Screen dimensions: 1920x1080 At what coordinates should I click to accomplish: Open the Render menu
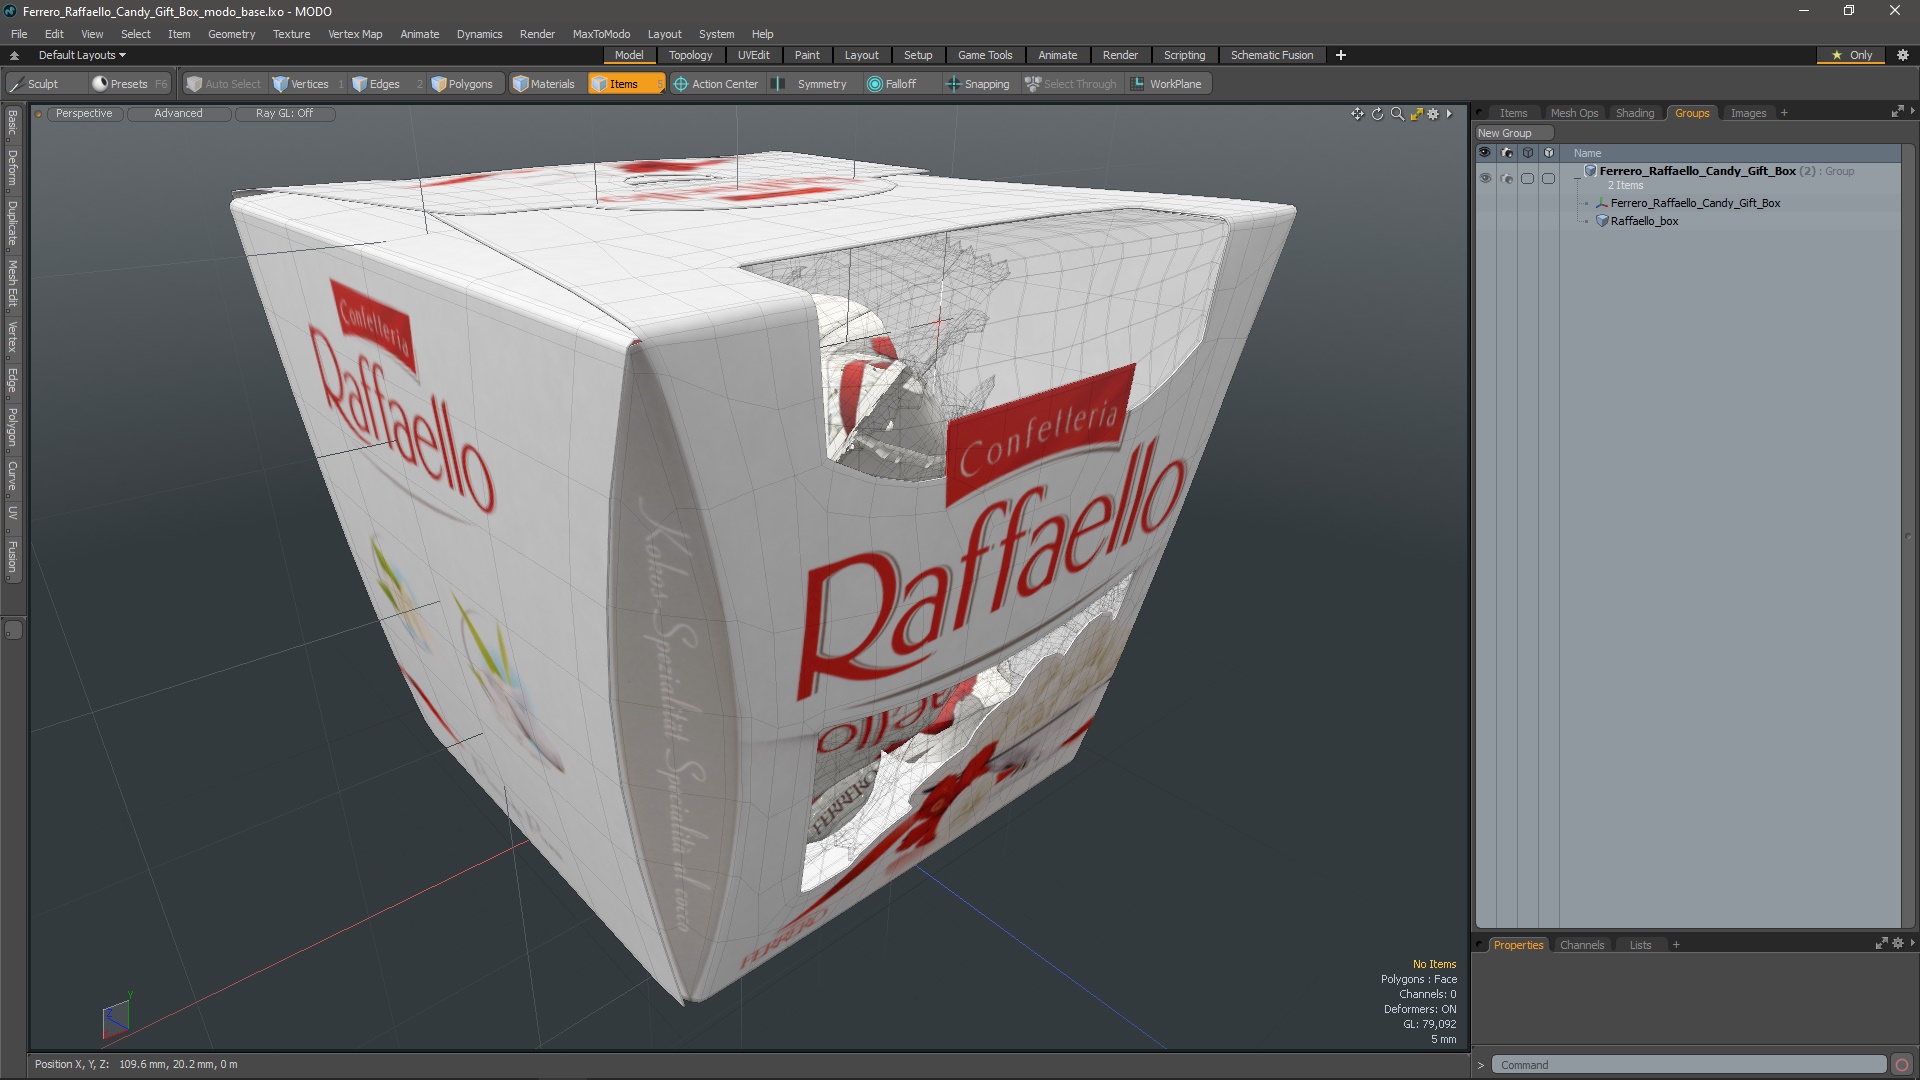[537, 34]
